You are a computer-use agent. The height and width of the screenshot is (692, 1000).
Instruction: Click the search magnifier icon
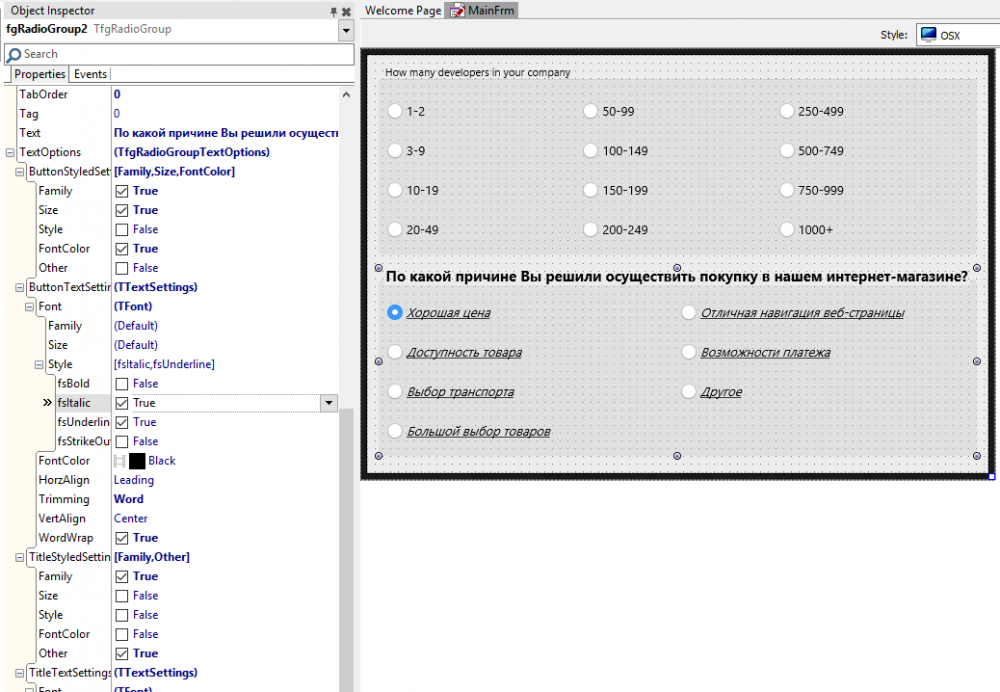14,55
